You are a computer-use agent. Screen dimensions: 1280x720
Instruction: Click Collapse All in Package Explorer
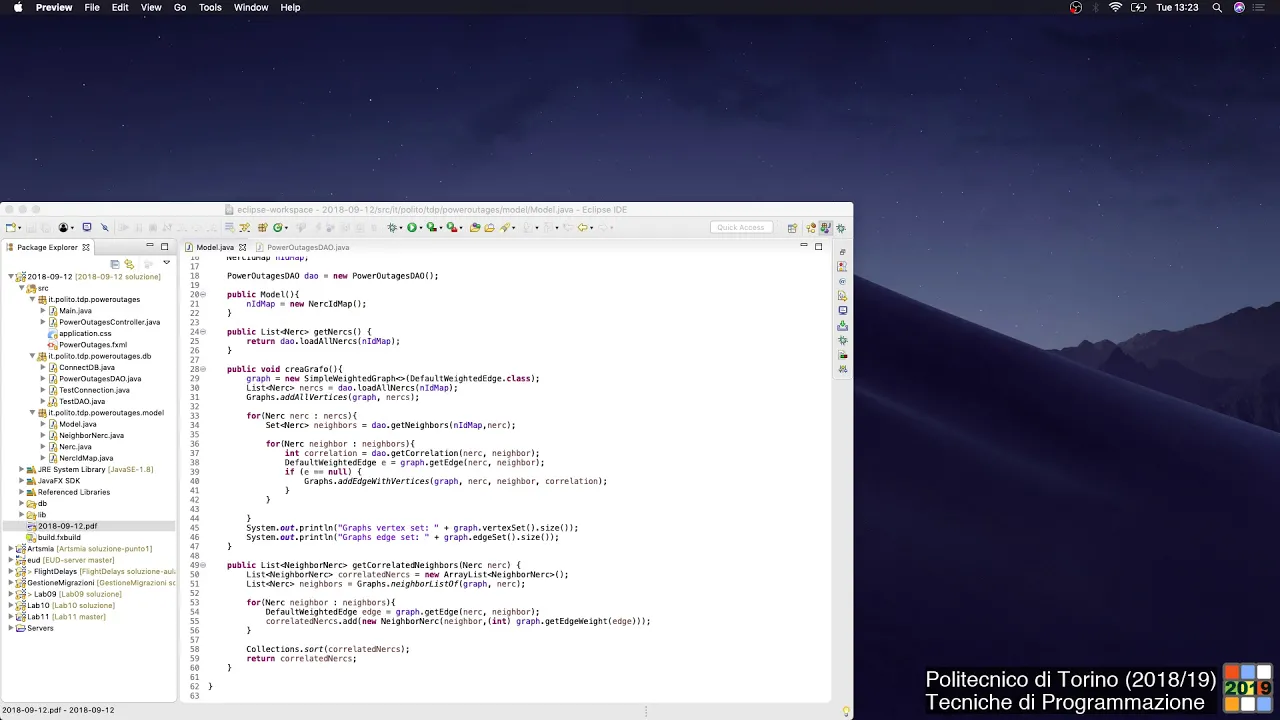pyautogui.click(x=115, y=264)
